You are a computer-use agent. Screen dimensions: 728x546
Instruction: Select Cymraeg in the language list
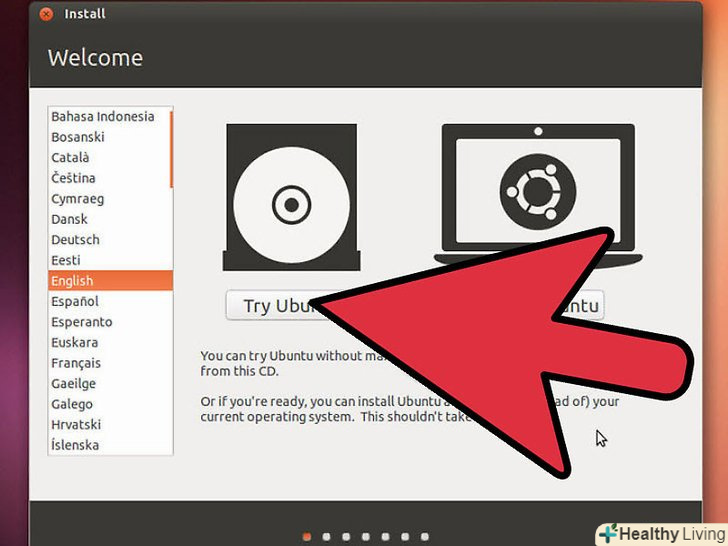click(109, 199)
